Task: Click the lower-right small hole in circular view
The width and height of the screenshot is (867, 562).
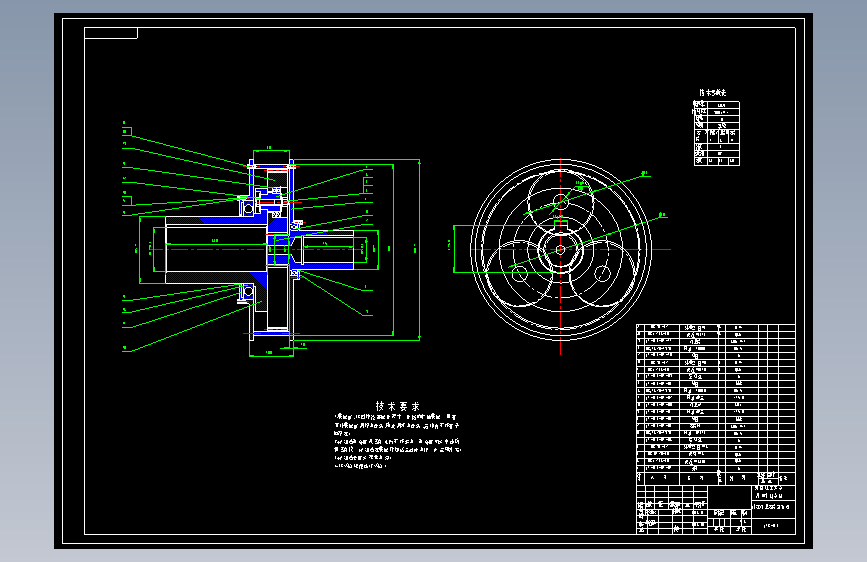Action: (602, 273)
